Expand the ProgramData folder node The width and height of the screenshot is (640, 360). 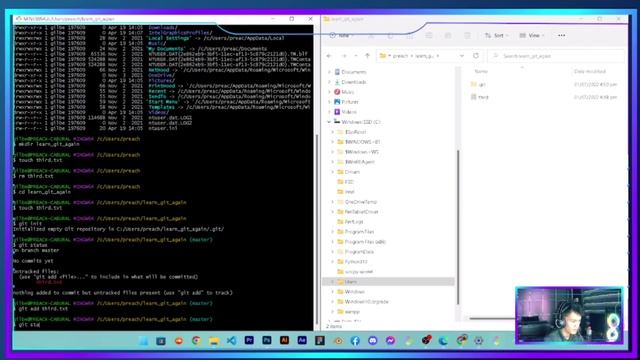[333, 252]
